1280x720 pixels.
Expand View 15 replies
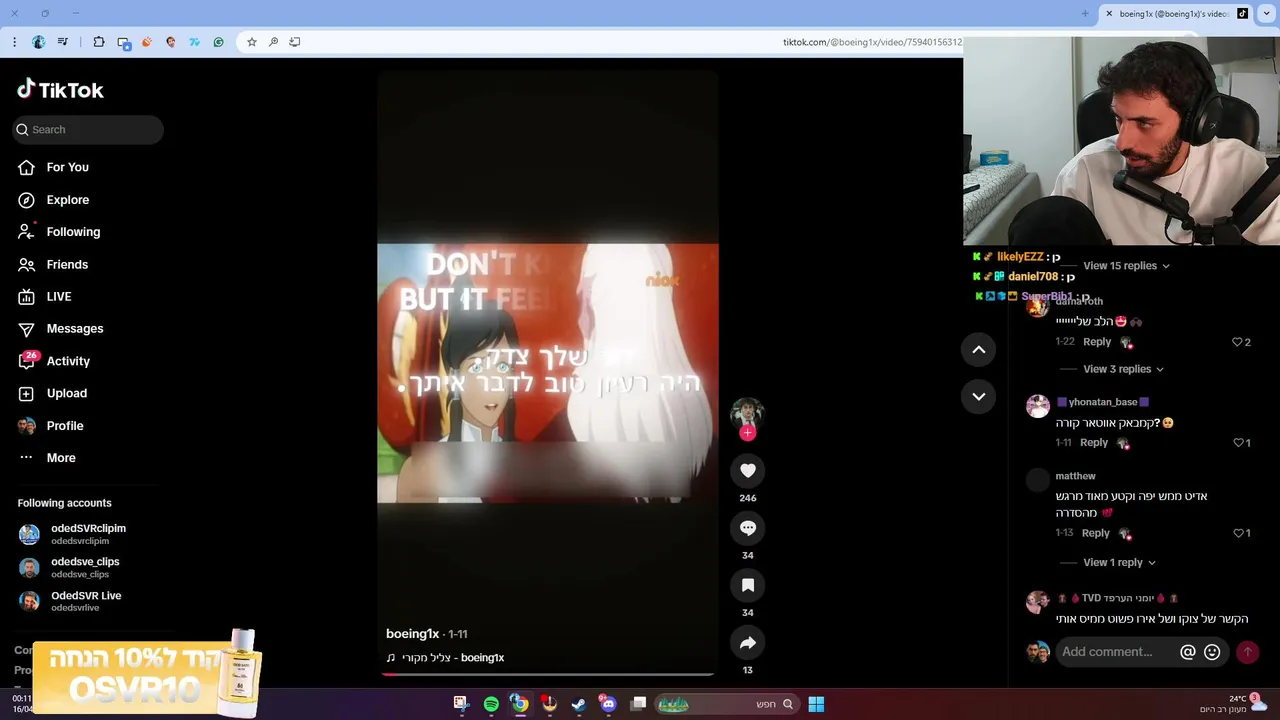(x=1126, y=266)
